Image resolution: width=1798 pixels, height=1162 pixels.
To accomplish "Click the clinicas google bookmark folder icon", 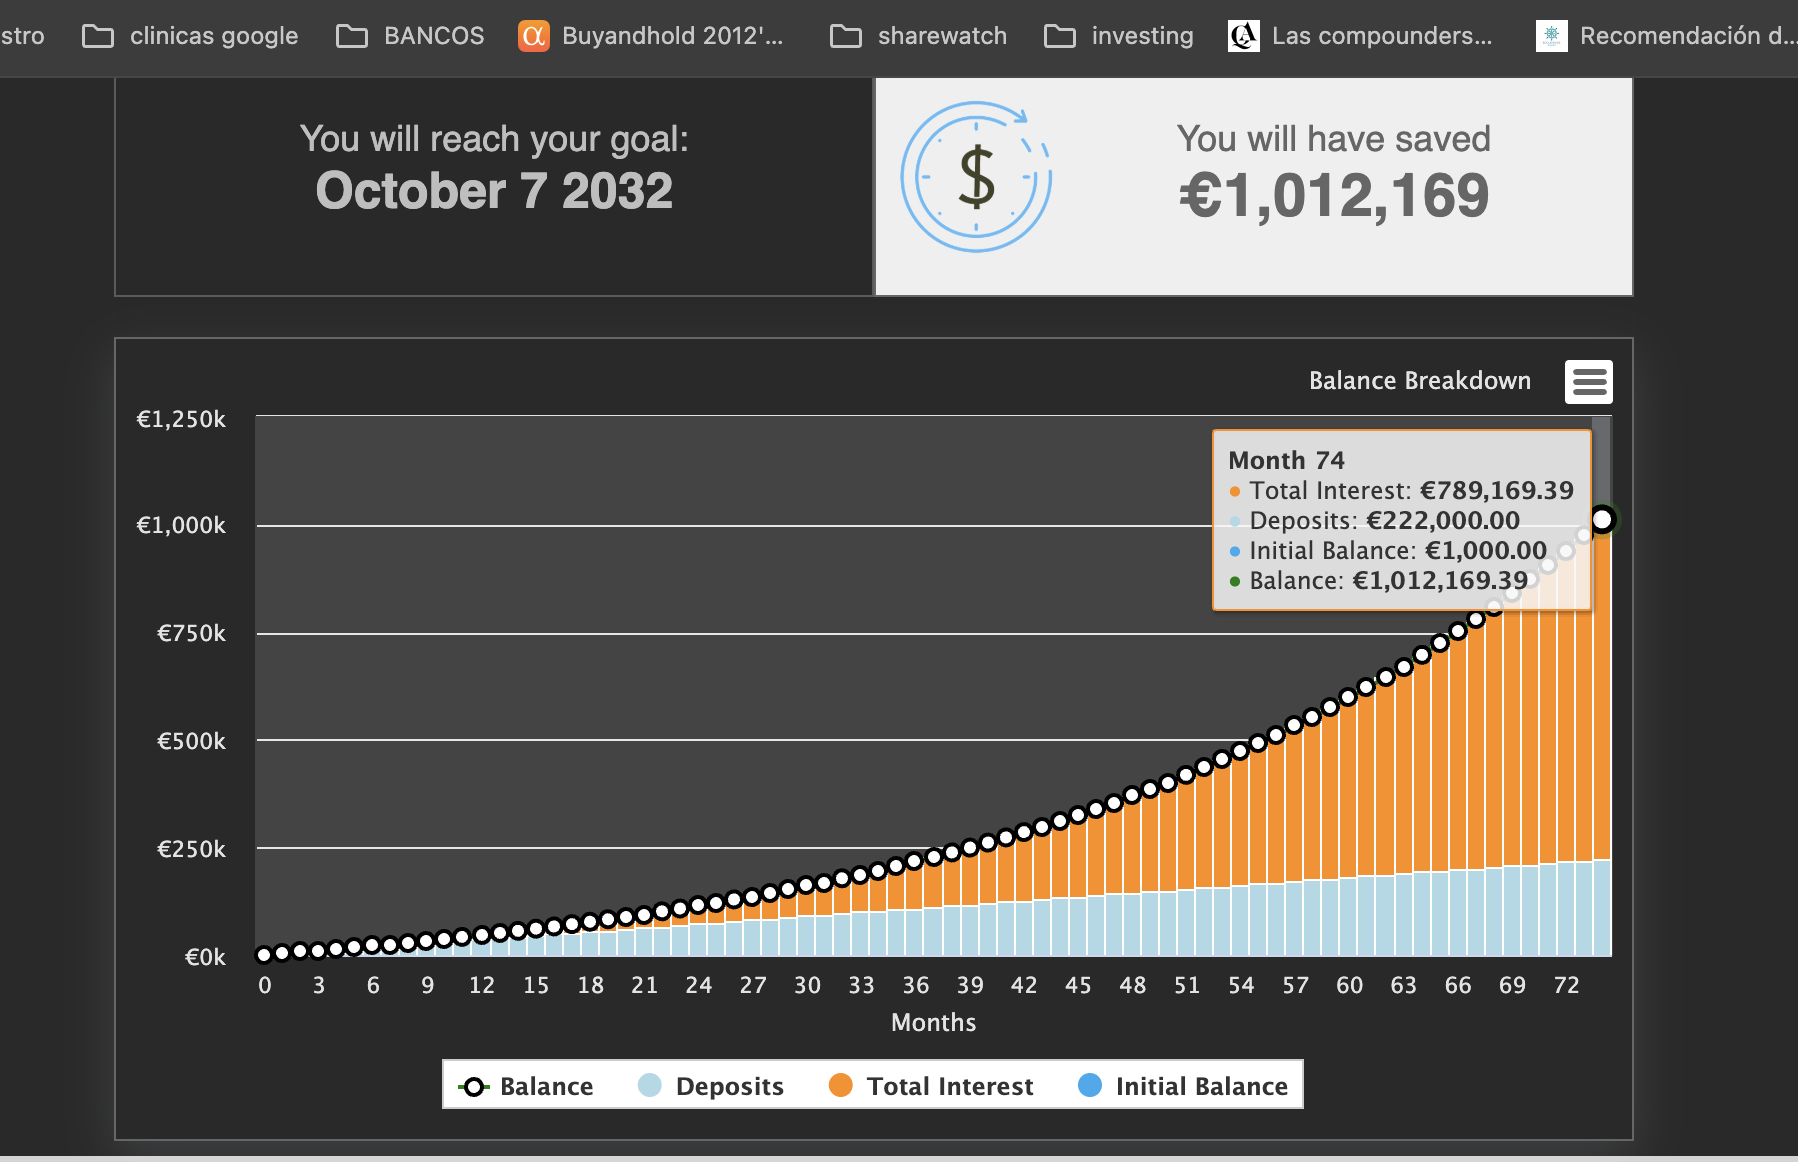I will click(98, 37).
